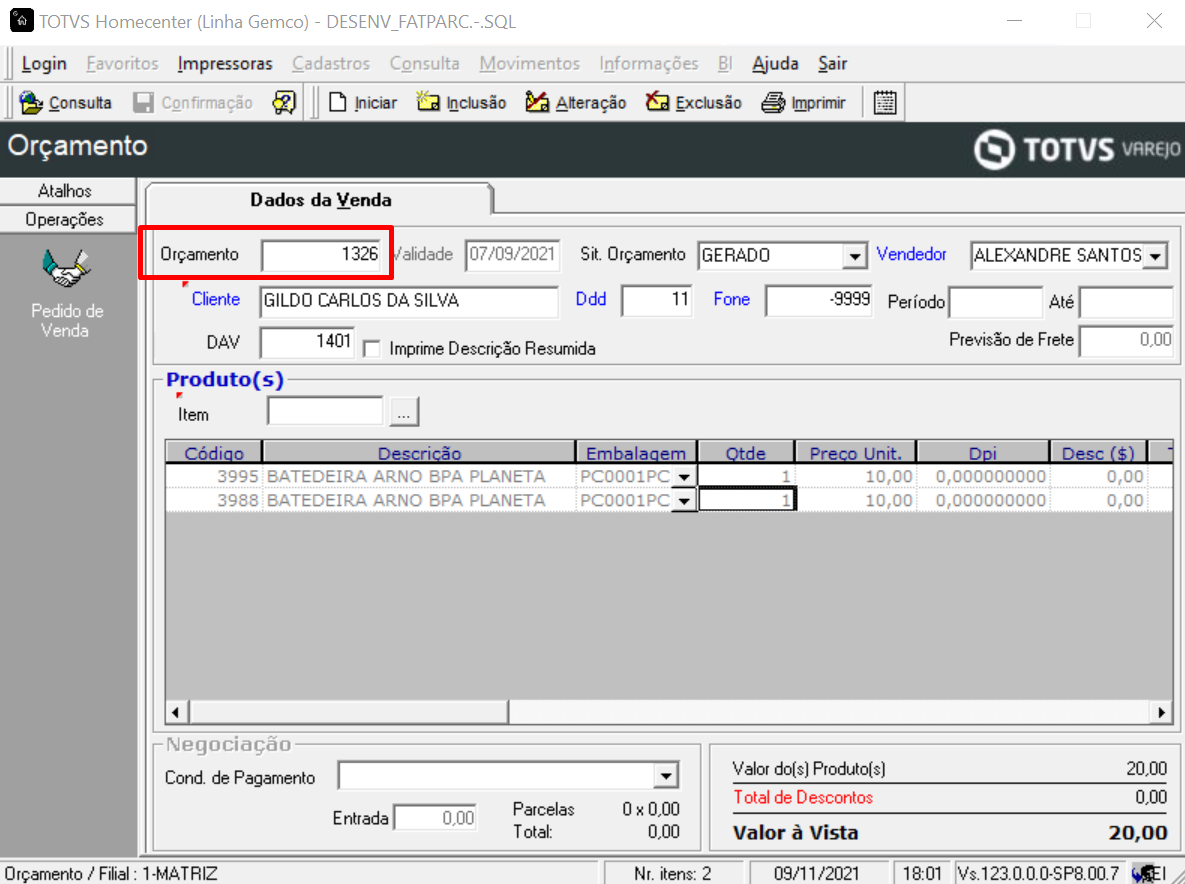Click the Exclusão delete icon
This screenshot has height=884, width=1185.
pos(657,102)
